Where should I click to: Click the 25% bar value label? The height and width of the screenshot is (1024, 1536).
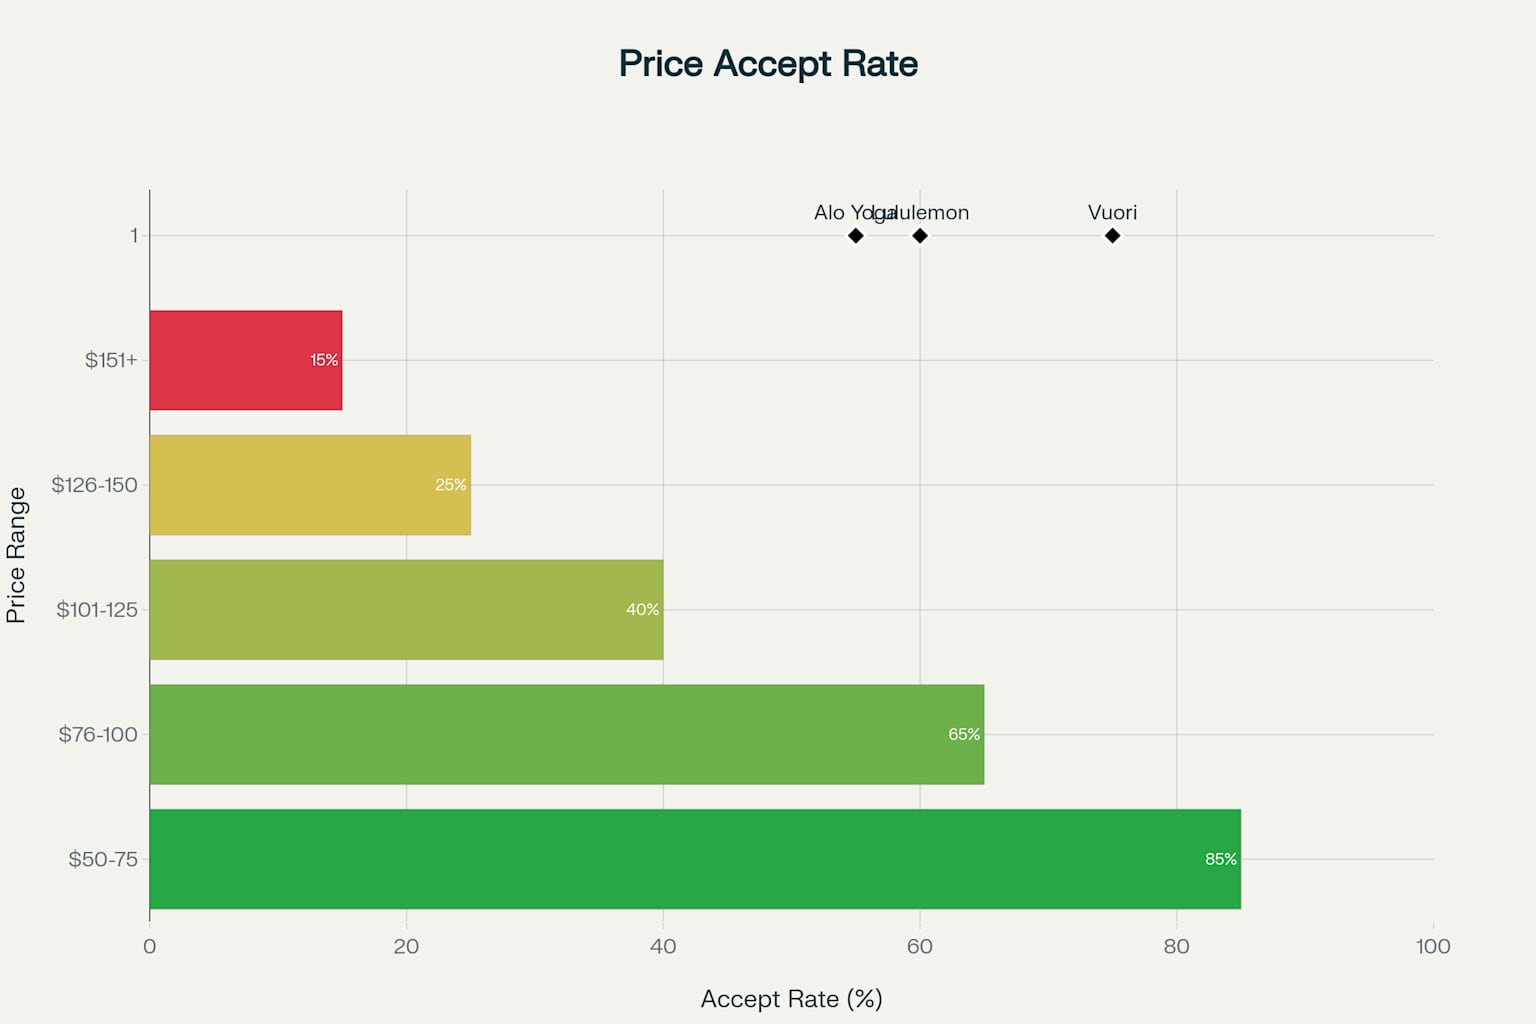pos(450,485)
